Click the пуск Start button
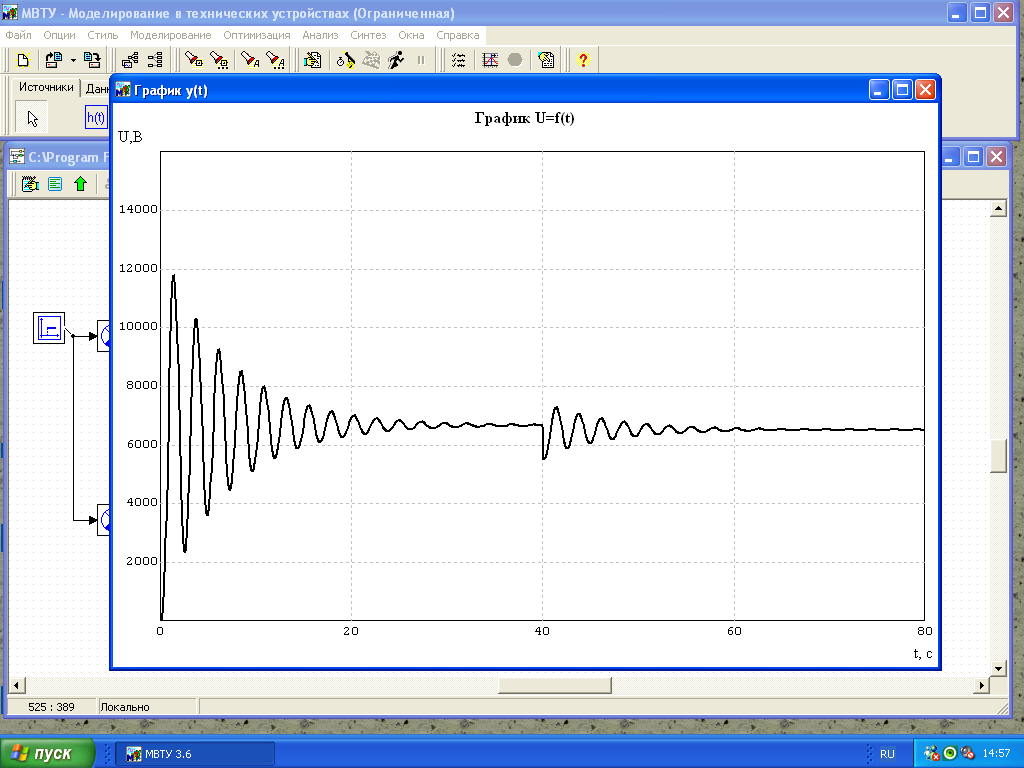The width and height of the screenshot is (1024, 768). click(x=48, y=753)
